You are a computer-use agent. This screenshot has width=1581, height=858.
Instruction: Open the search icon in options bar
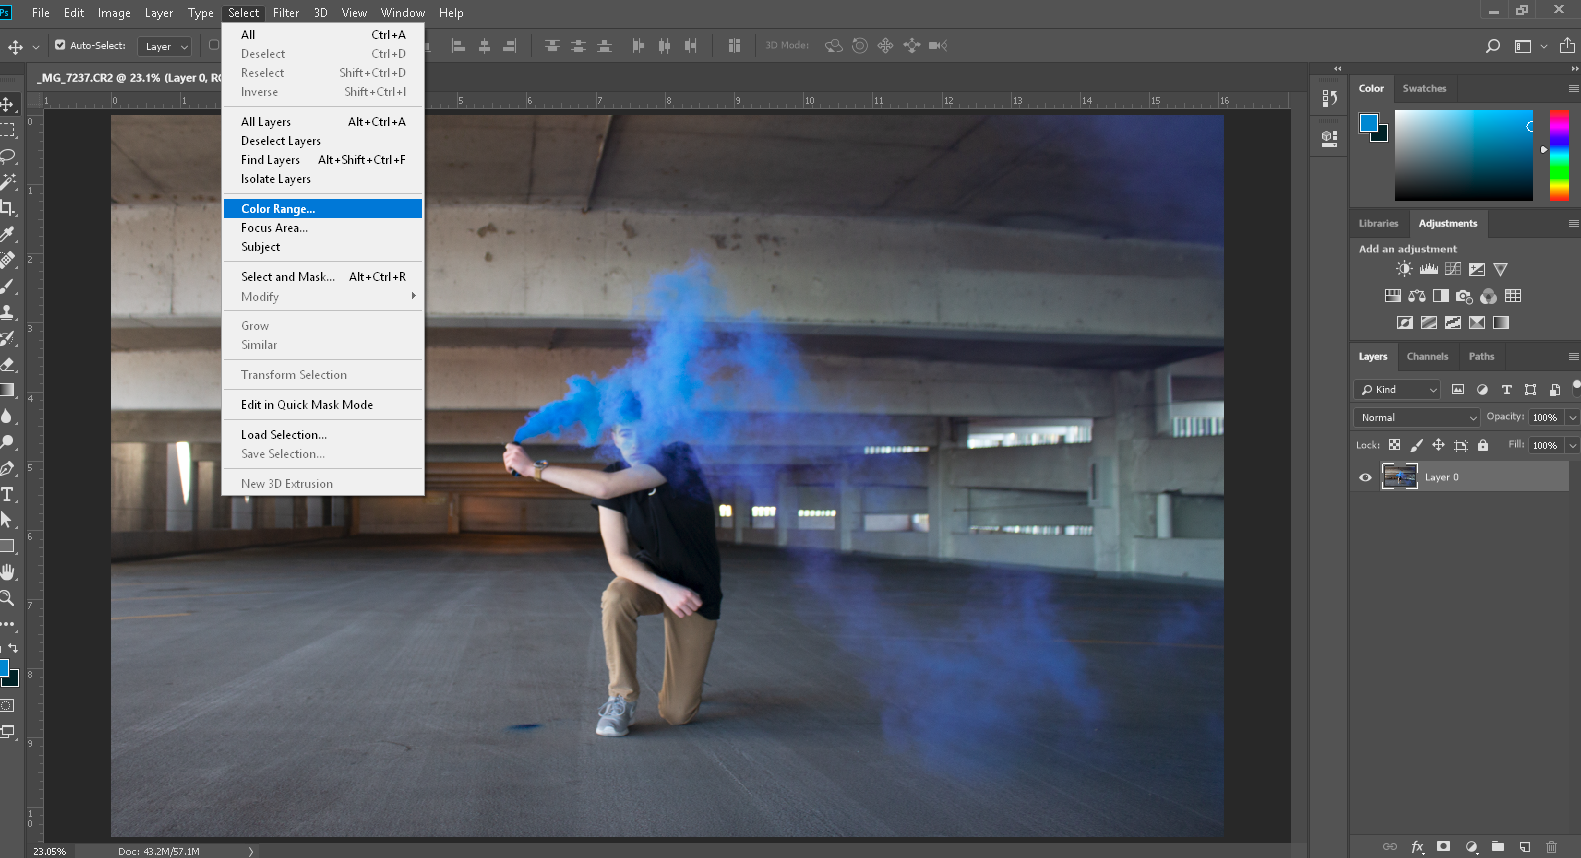1492,46
